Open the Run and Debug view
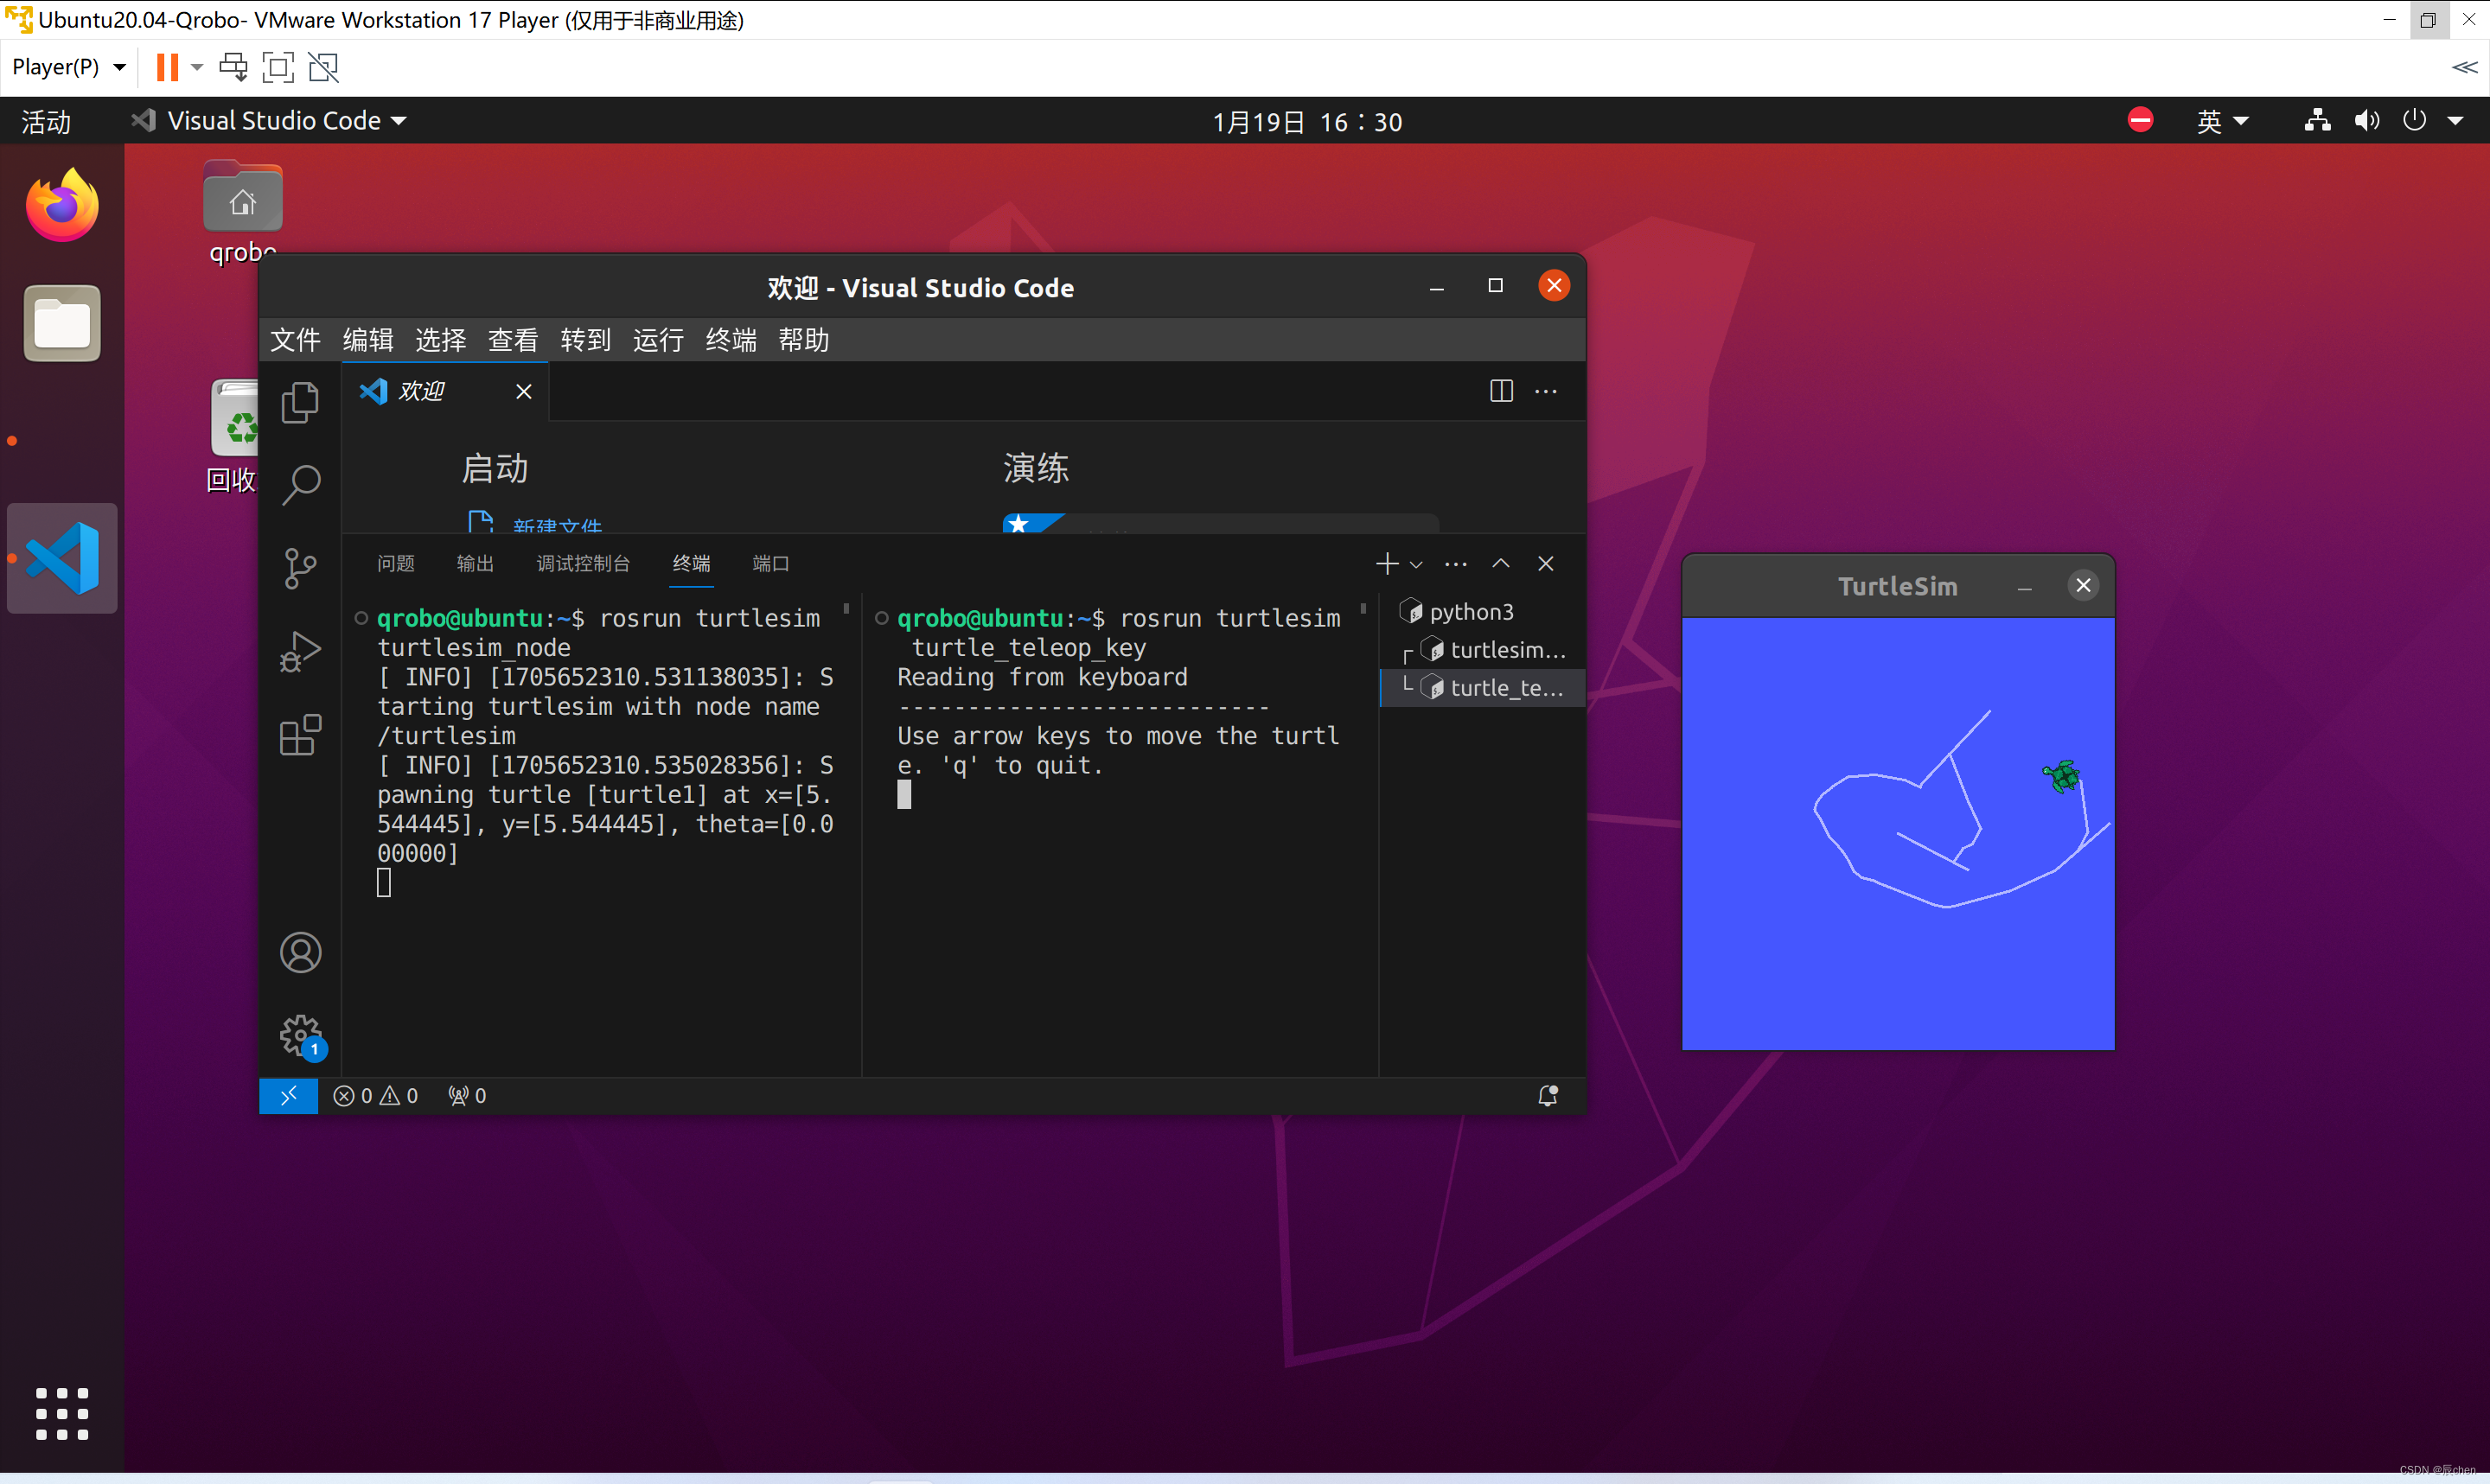 coord(300,652)
